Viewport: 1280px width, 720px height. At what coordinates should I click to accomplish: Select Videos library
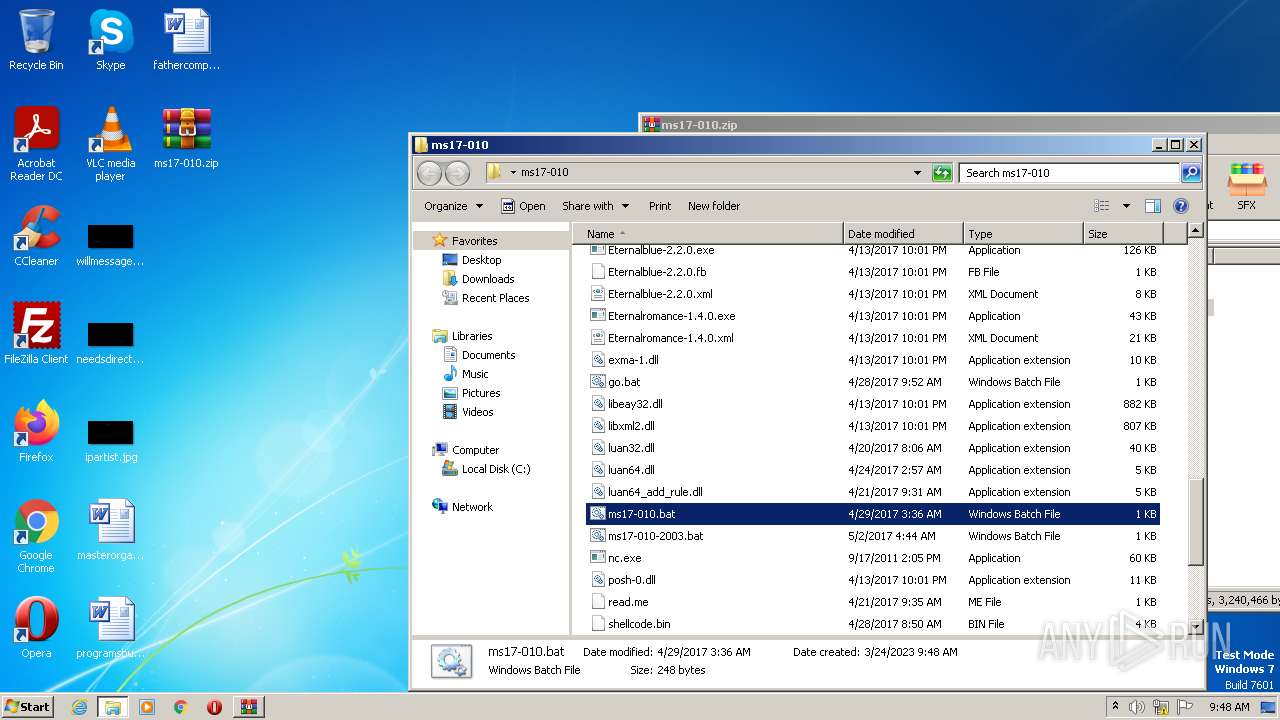477,412
